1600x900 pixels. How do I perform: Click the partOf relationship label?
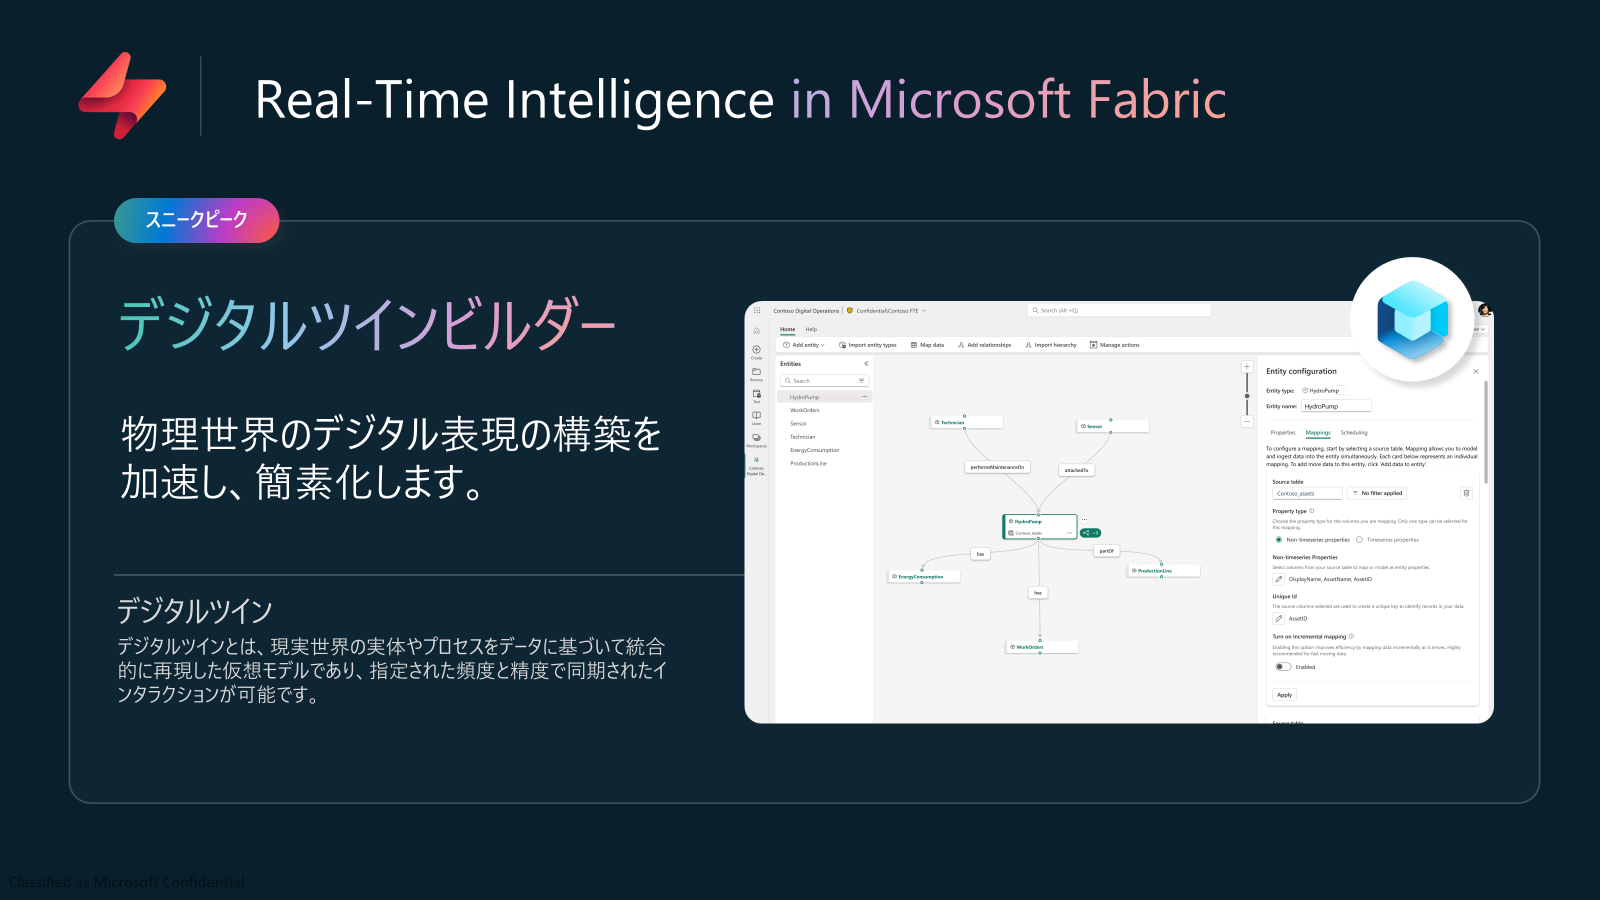point(1107,551)
